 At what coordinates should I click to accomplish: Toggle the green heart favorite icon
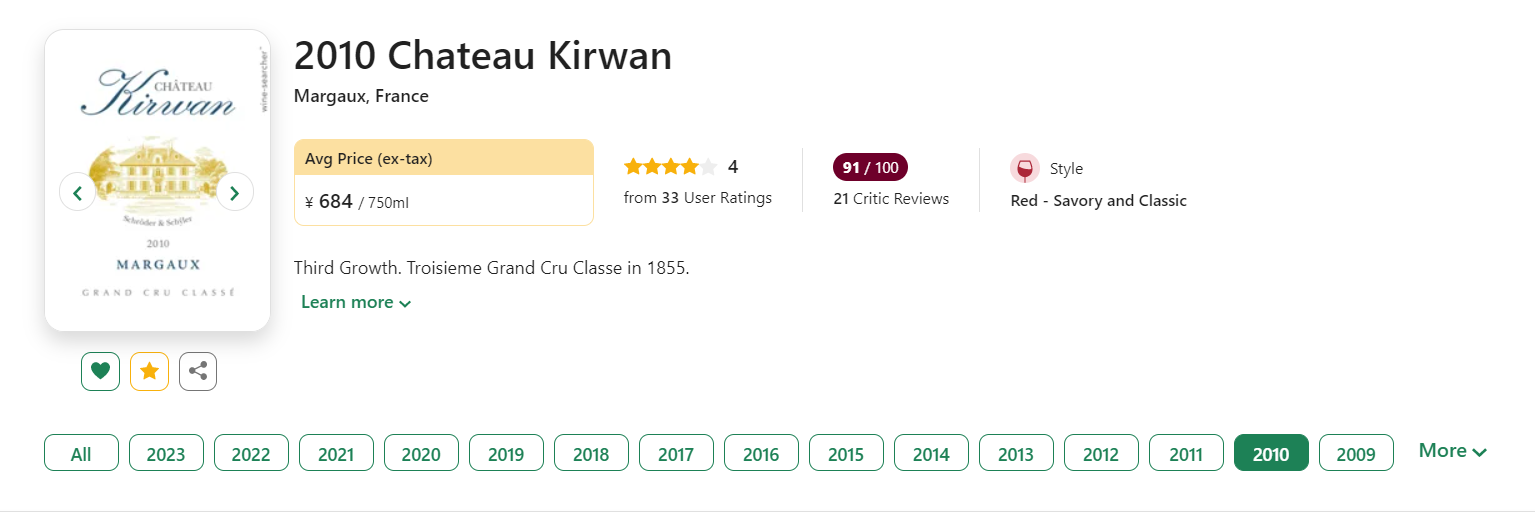pos(100,371)
